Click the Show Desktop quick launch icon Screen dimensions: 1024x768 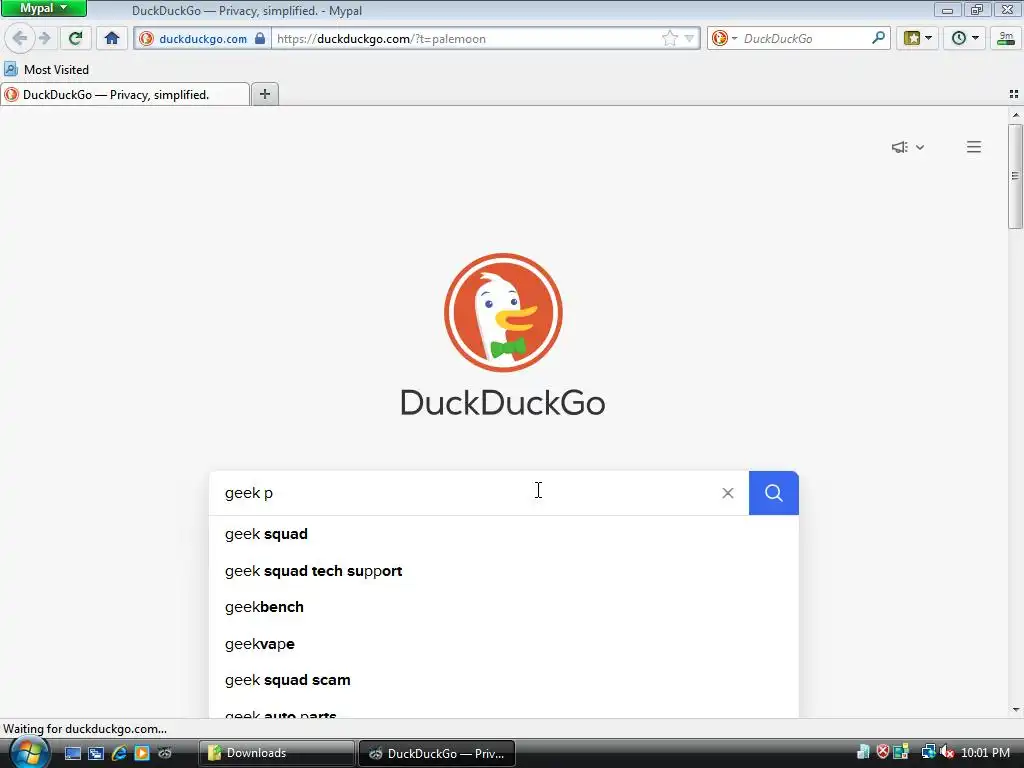[x=72, y=753]
